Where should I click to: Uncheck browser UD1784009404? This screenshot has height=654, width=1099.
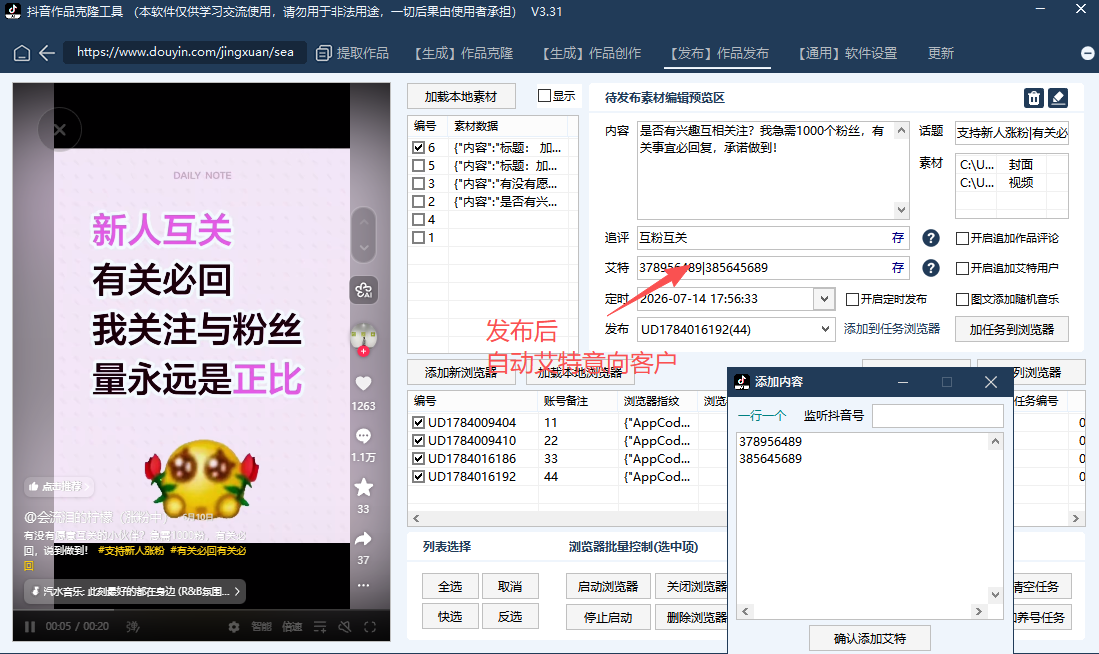418,423
